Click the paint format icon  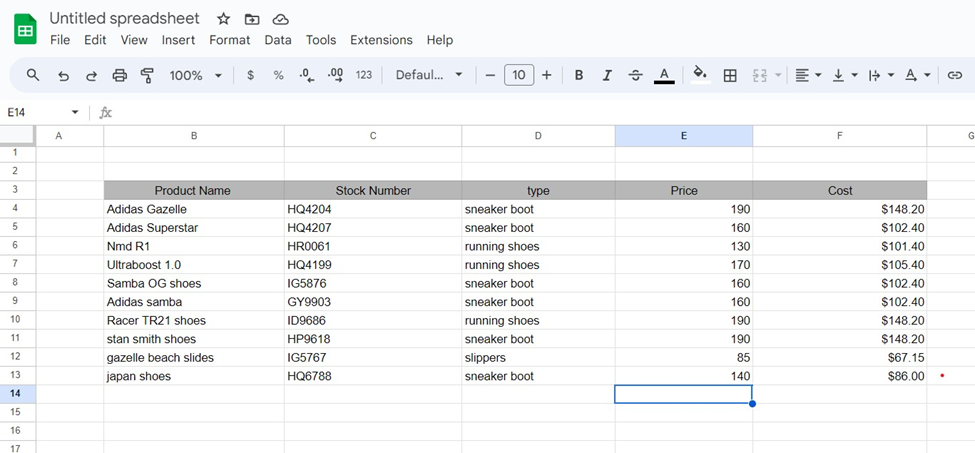pyautogui.click(x=147, y=75)
